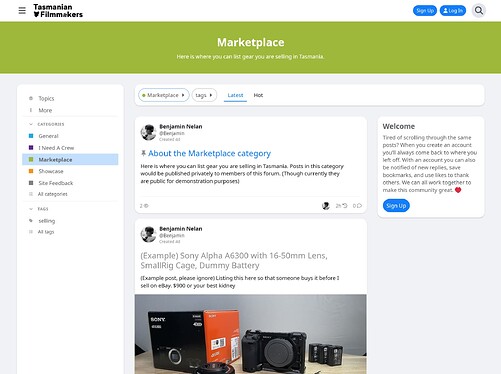Open All categories link

coord(52,194)
